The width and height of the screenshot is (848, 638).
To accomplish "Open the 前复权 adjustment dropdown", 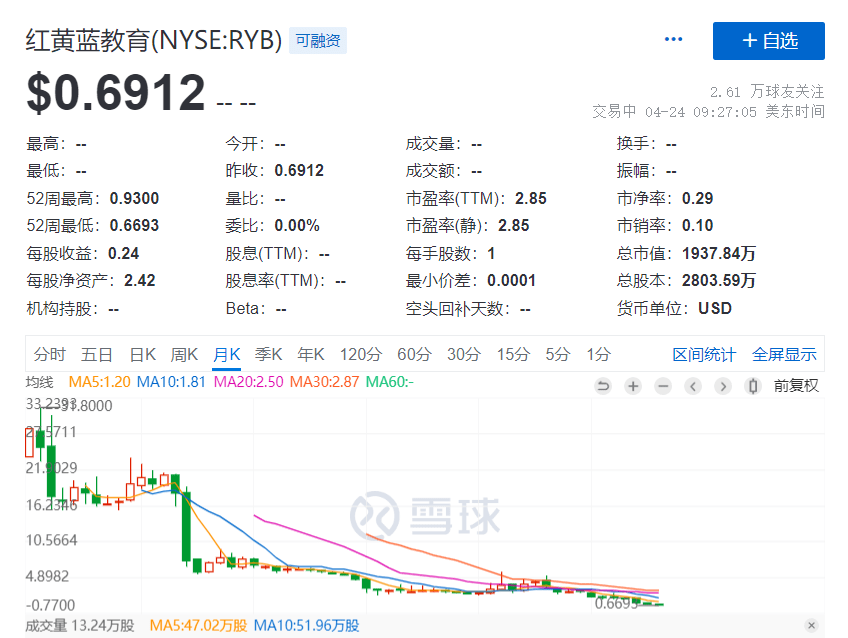I will 796,385.
